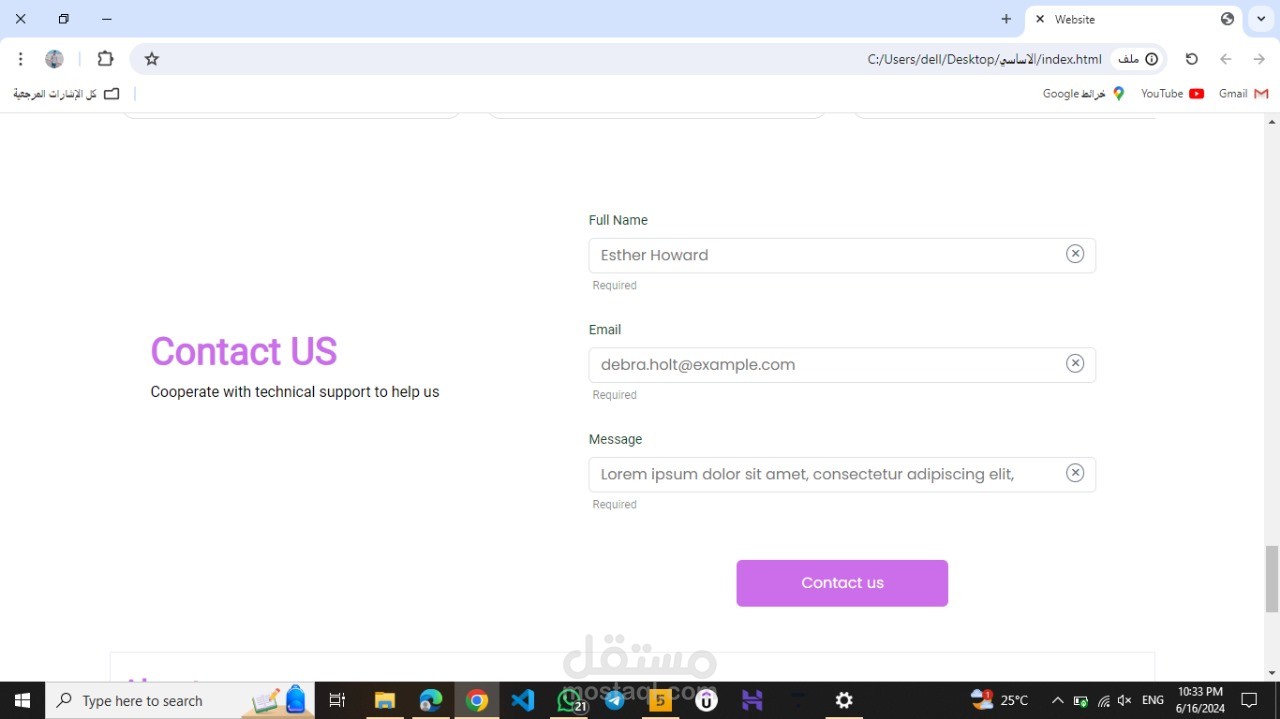
Task: Bookmark this page with the star icon
Action: pos(152,59)
